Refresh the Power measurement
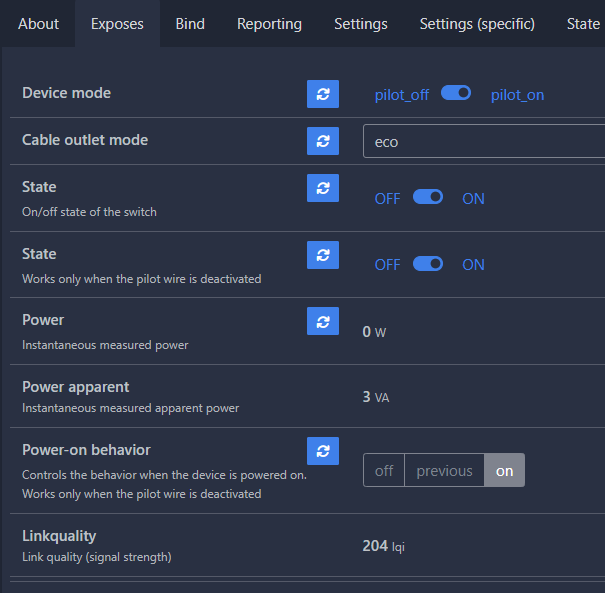This screenshot has width=605, height=593. click(x=323, y=321)
